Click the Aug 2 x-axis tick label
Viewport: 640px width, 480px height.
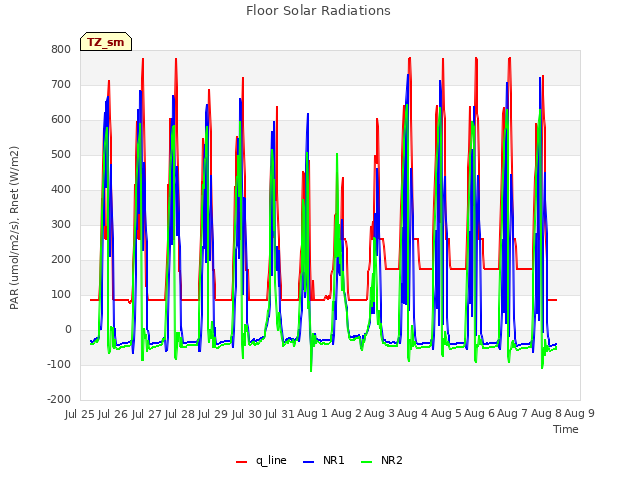pyautogui.click(x=346, y=413)
